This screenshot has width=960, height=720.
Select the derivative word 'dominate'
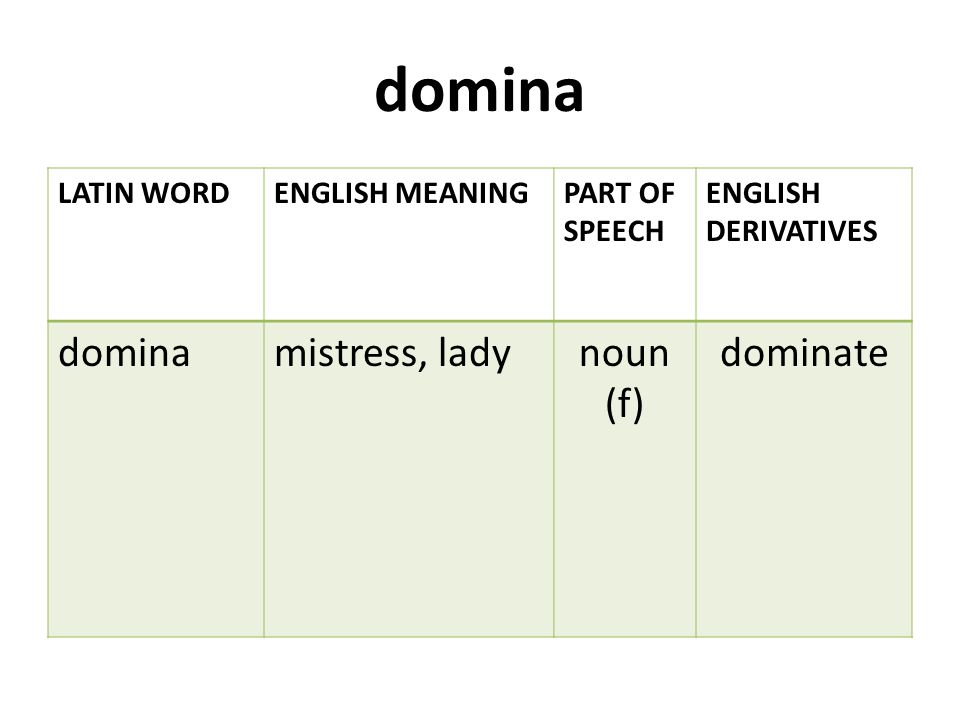pos(804,353)
